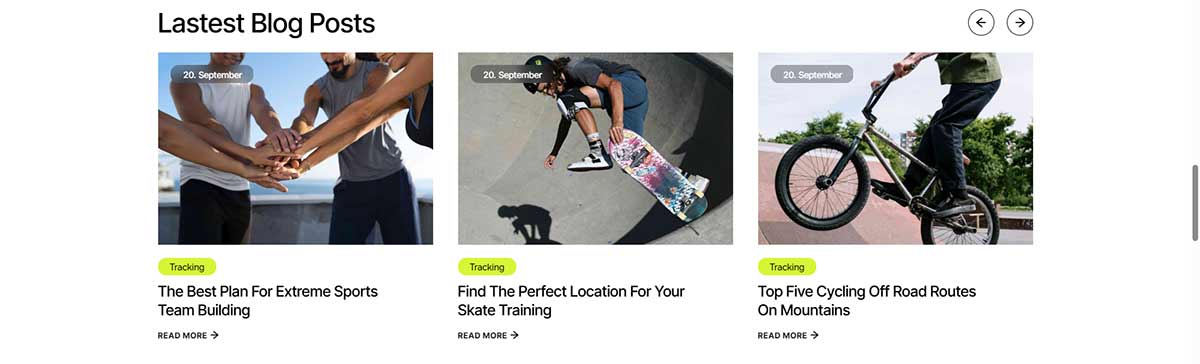Viewport: 1200px width, 364px height.
Task: Click the next posts right arrow button
Action: [1019, 22]
